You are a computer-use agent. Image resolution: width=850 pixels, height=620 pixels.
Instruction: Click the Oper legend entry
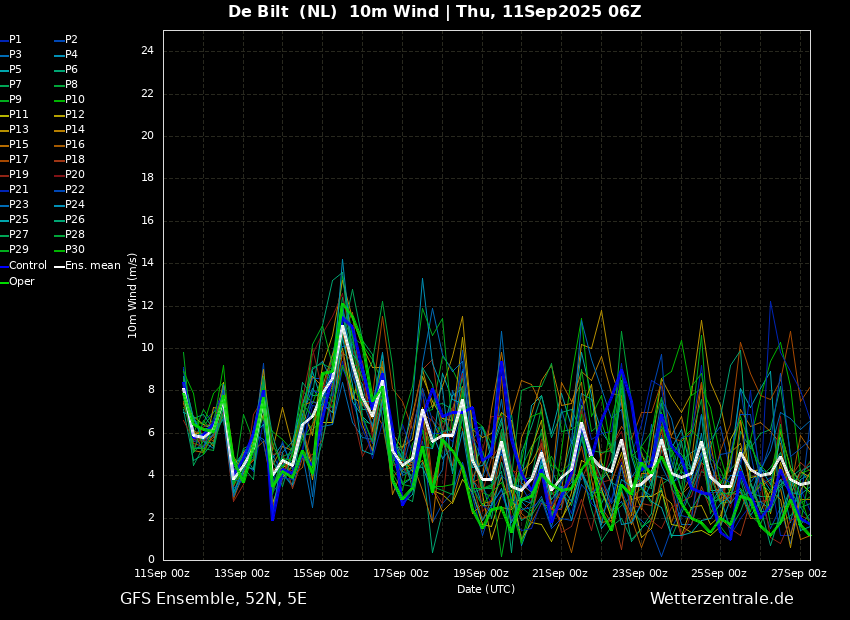tap(17, 282)
